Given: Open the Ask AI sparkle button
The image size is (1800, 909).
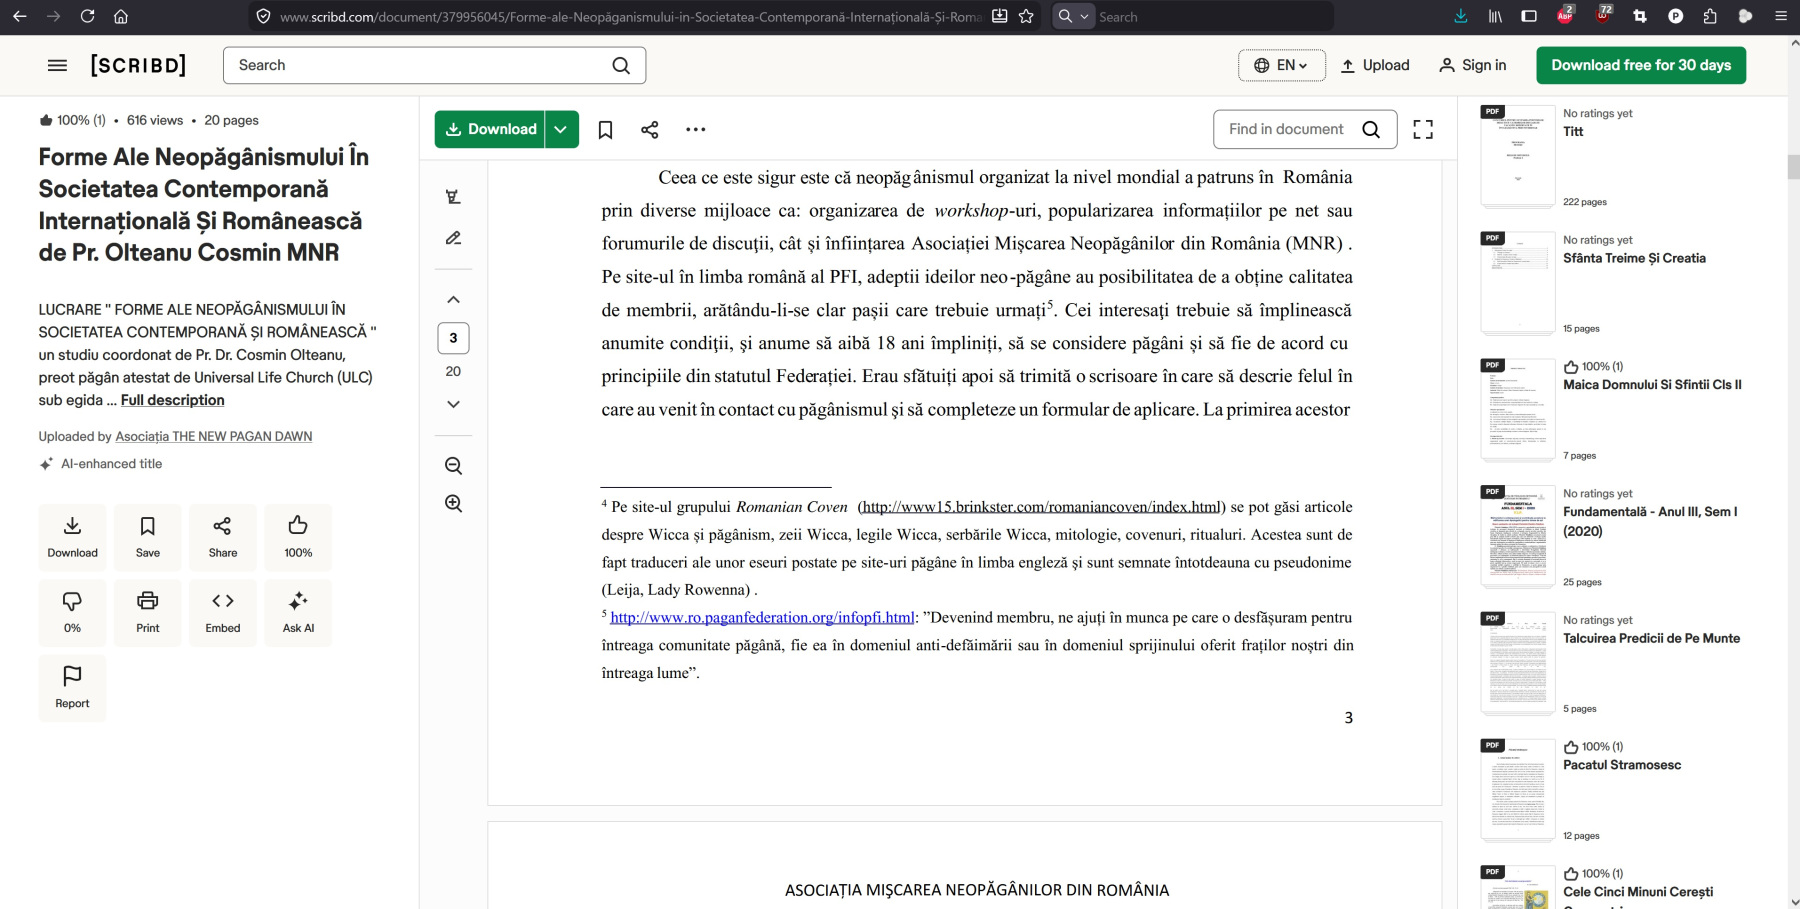Looking at the screenshot, I should [298, 612].
